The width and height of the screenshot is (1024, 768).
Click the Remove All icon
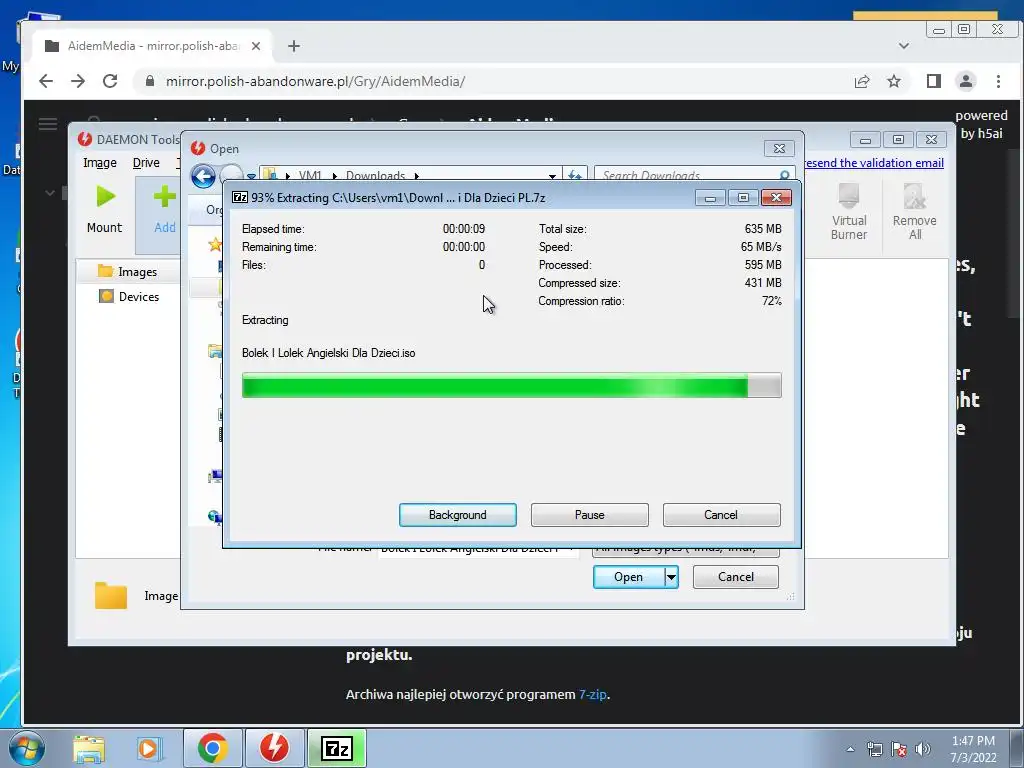tap(914, 197)
